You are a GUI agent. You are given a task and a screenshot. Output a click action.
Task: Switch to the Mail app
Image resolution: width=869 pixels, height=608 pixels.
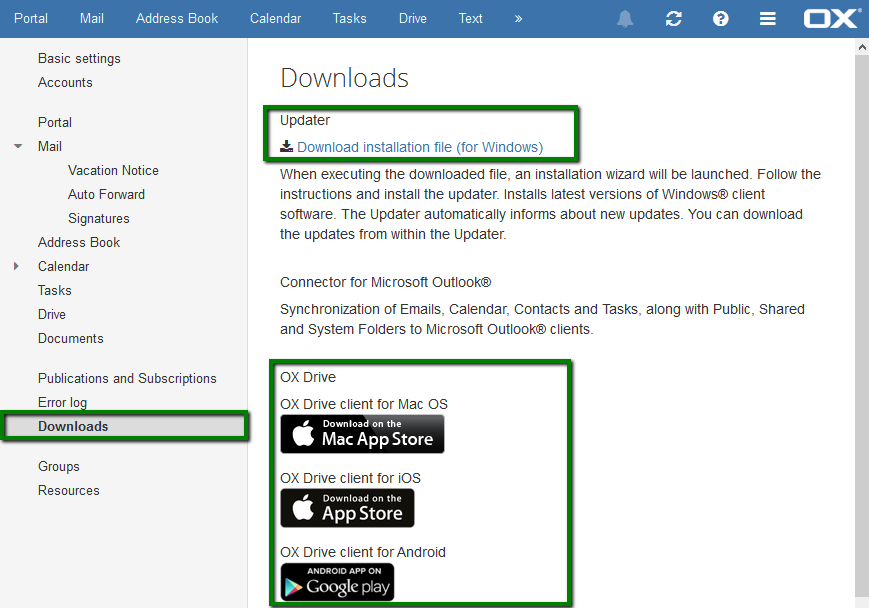pyautogui.click(x=91, y=18)
